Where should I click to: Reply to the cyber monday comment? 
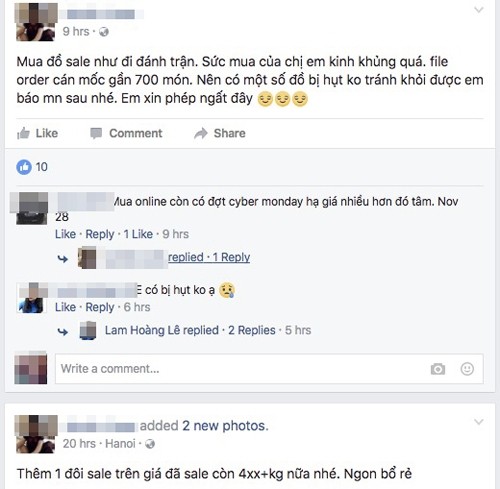[100, 234]
